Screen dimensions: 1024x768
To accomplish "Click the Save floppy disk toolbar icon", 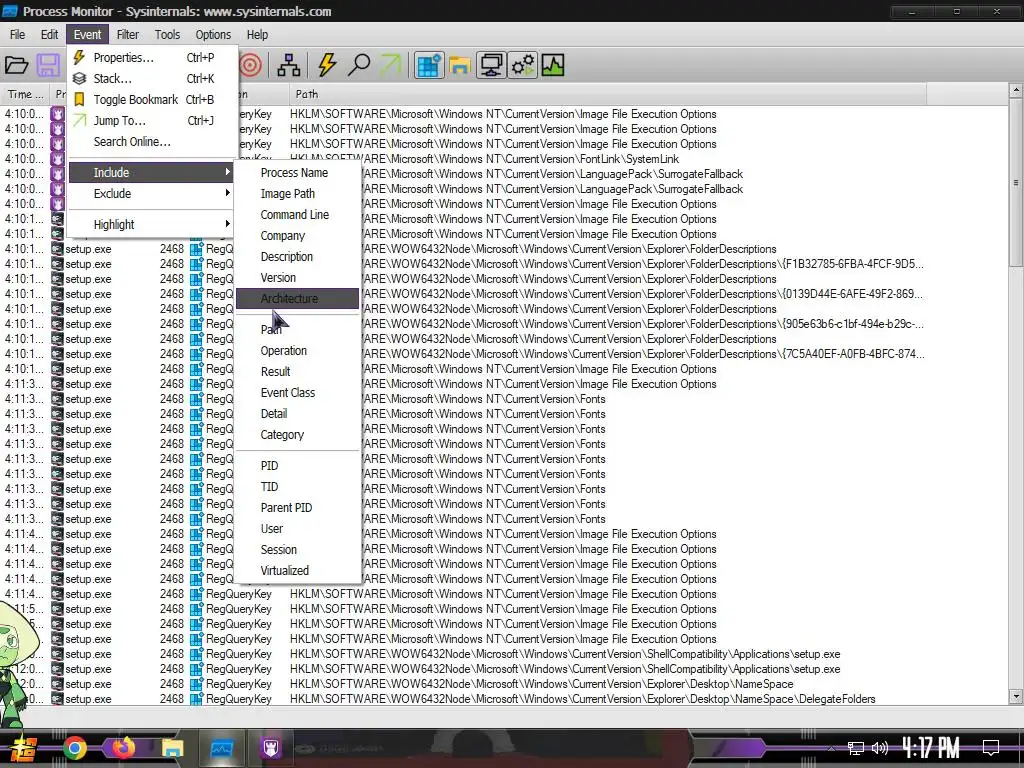I will click(48, 65).
